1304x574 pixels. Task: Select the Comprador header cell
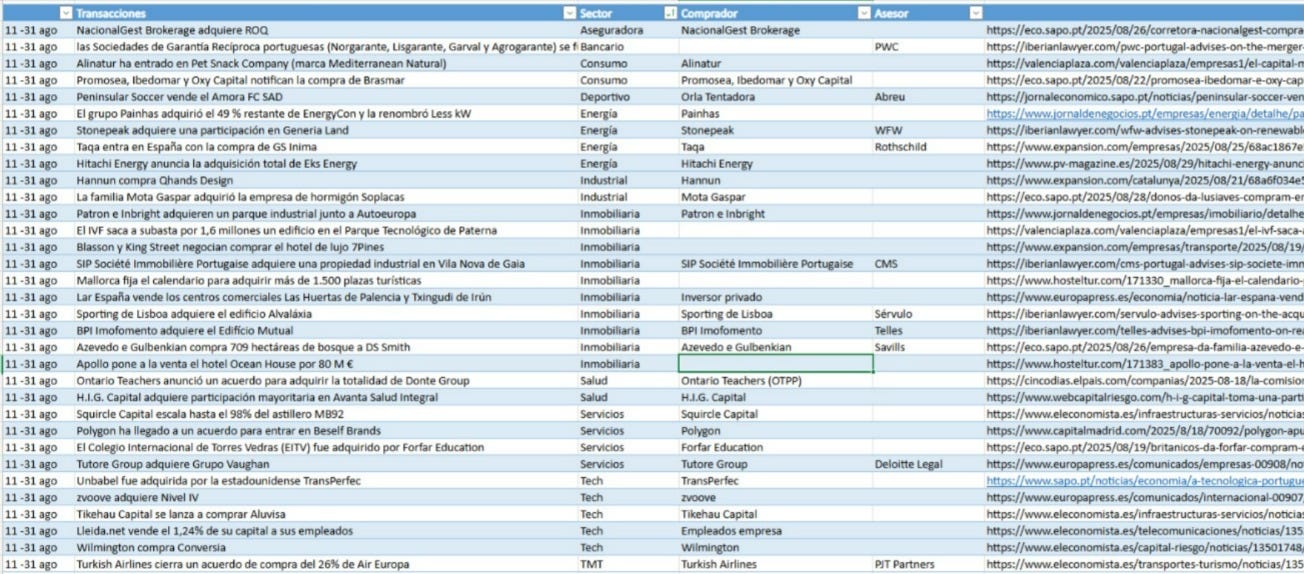pos(775,14)
